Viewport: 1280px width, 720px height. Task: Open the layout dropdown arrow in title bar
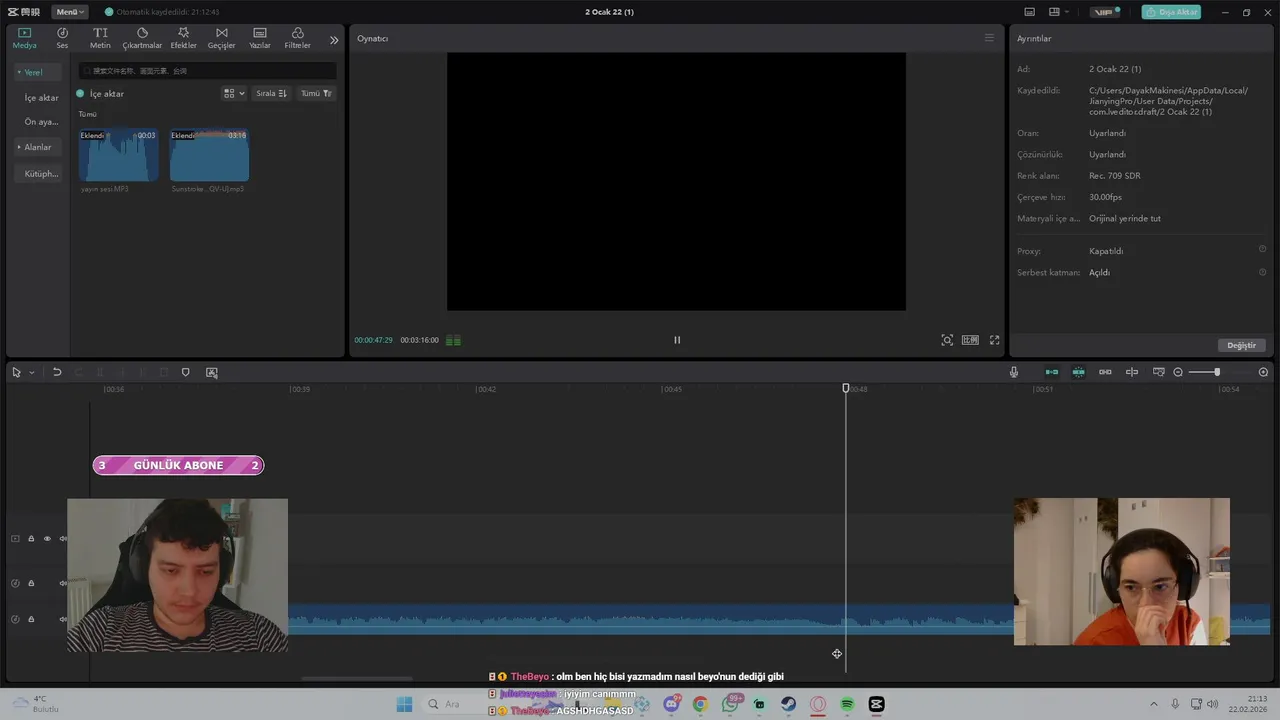pyautogui.click(x=1067, y=12)
